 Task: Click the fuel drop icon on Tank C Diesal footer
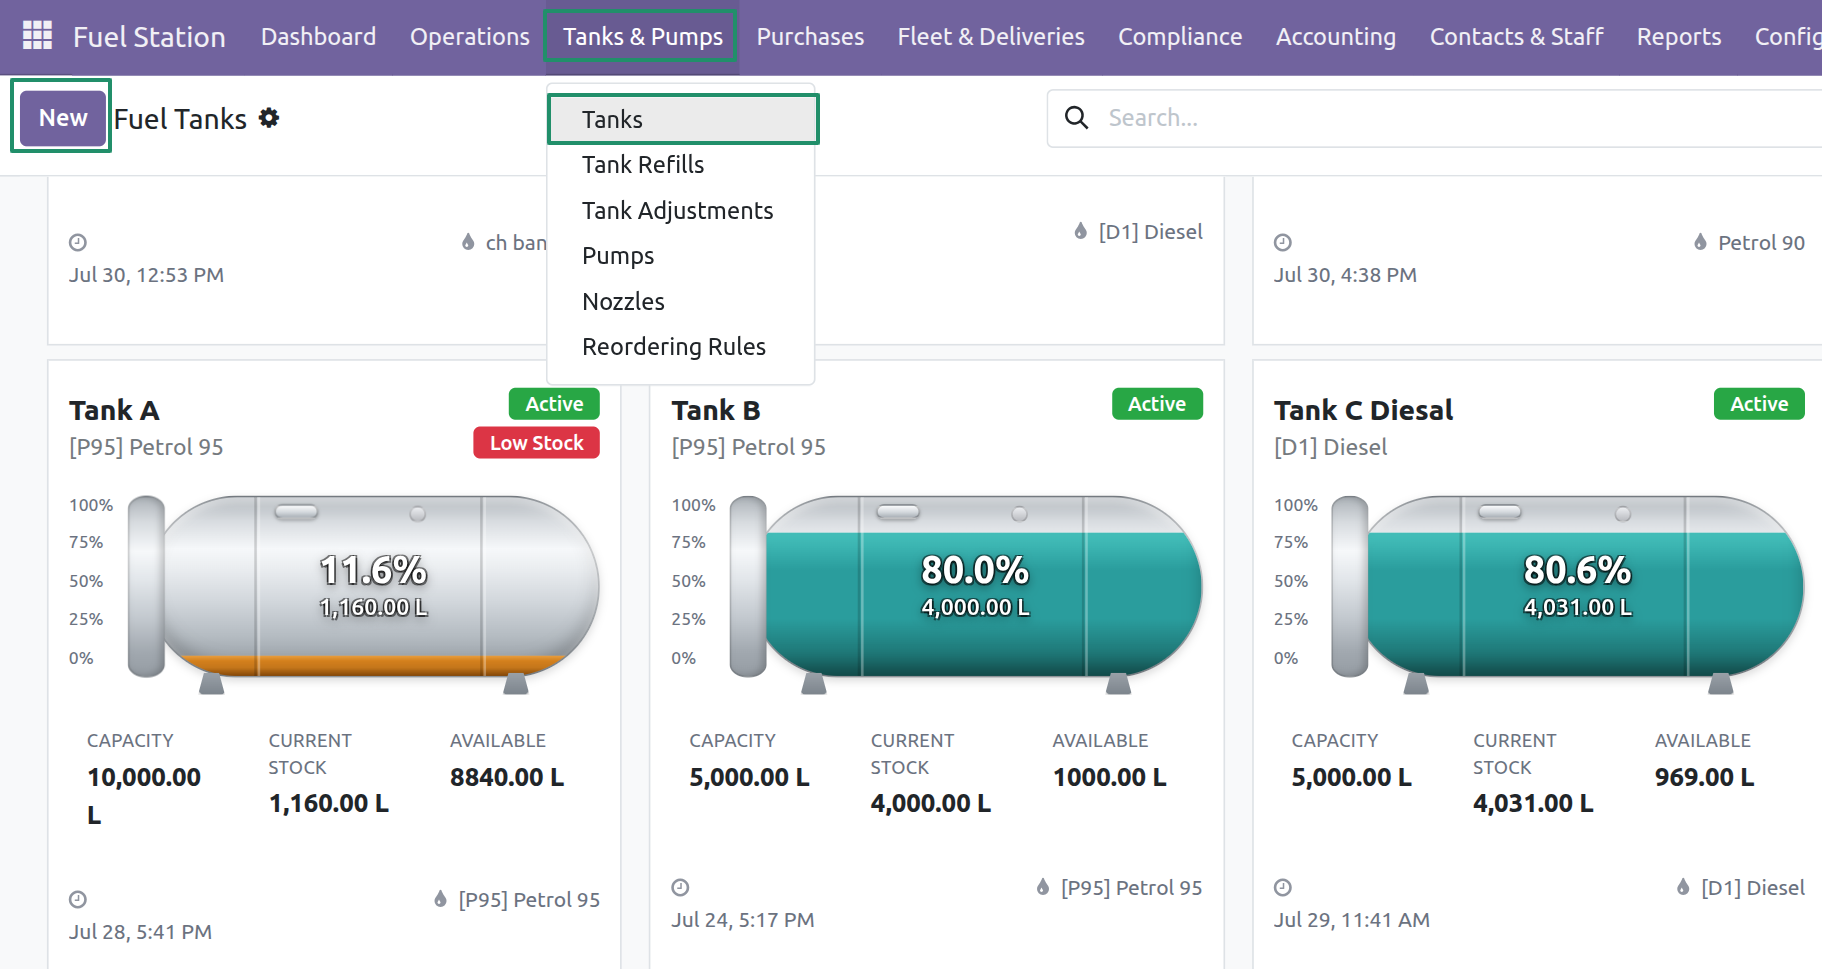pos(1683,887)
